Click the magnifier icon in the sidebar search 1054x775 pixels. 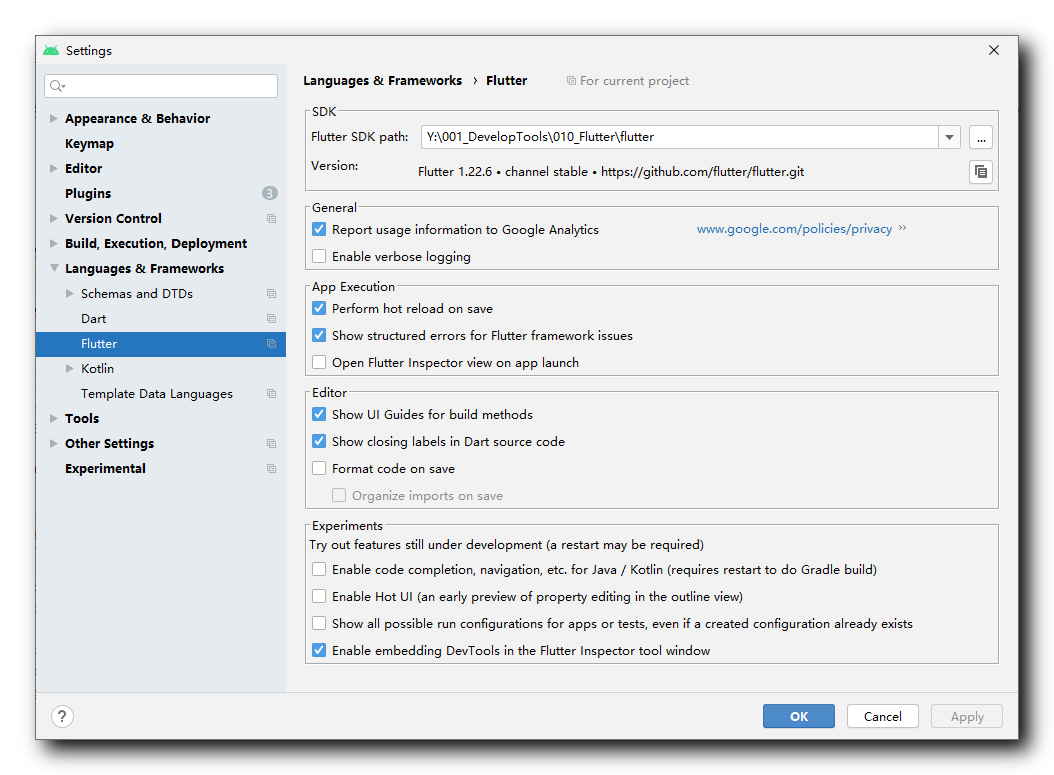click(55, 86)
